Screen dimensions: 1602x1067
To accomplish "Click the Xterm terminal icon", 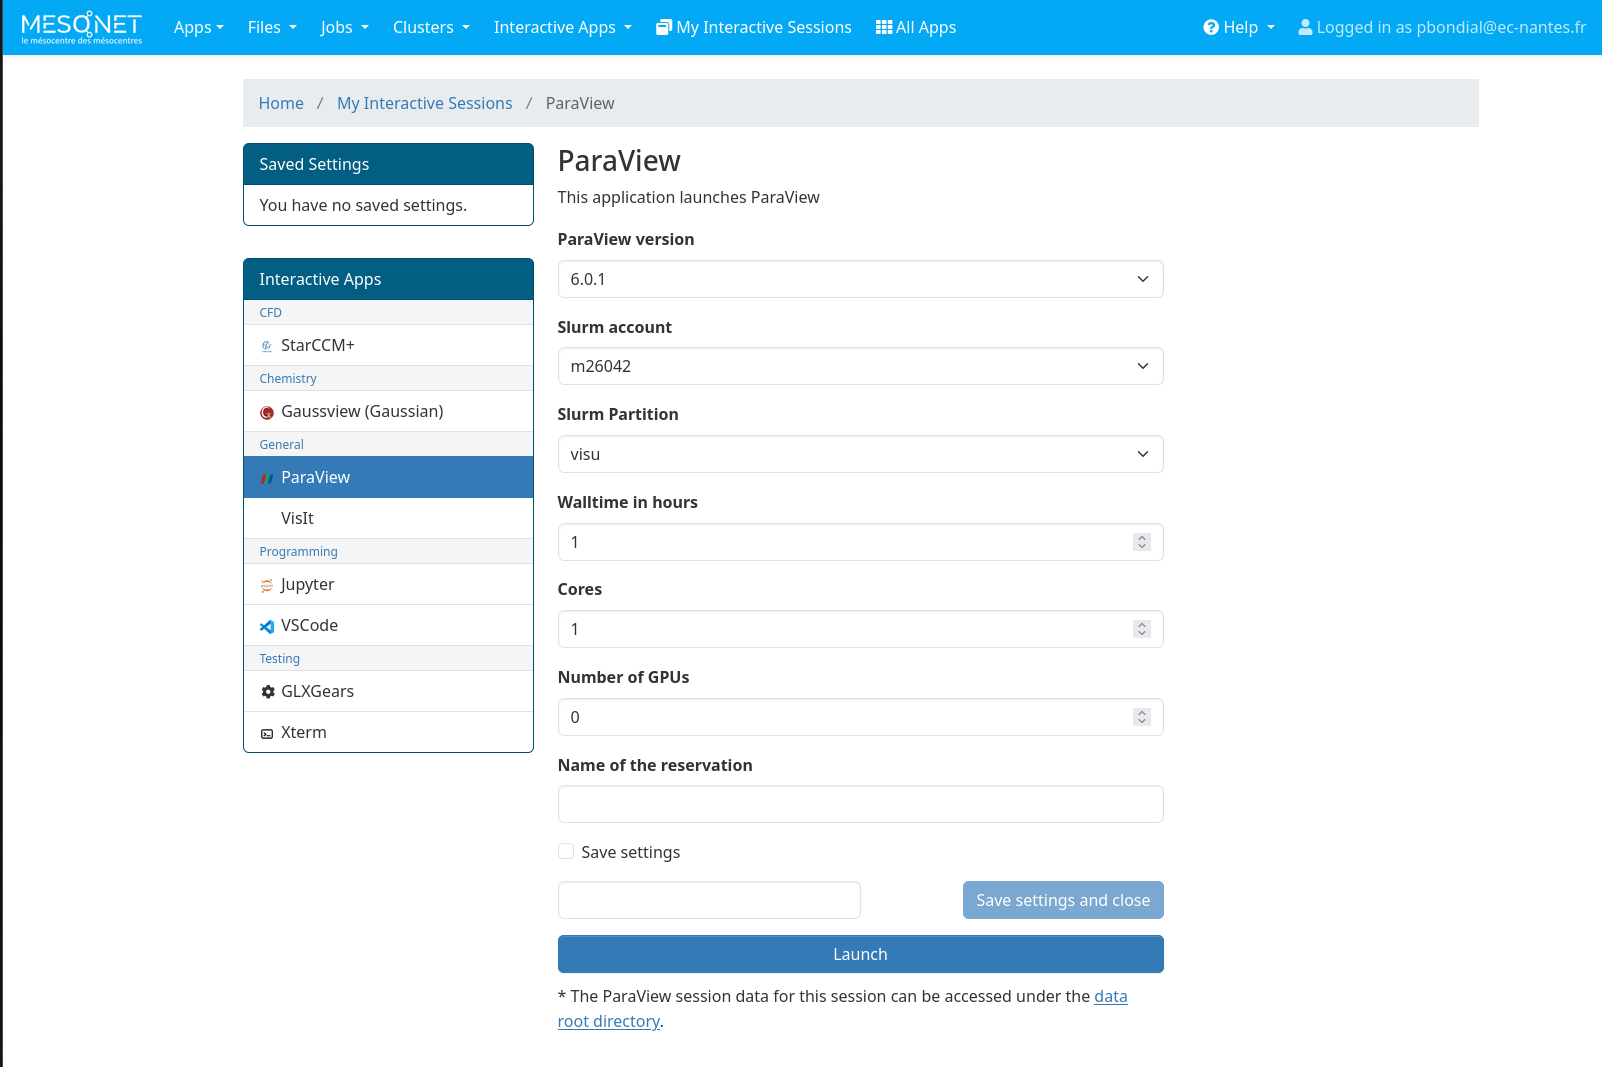I will pos(267,733).
